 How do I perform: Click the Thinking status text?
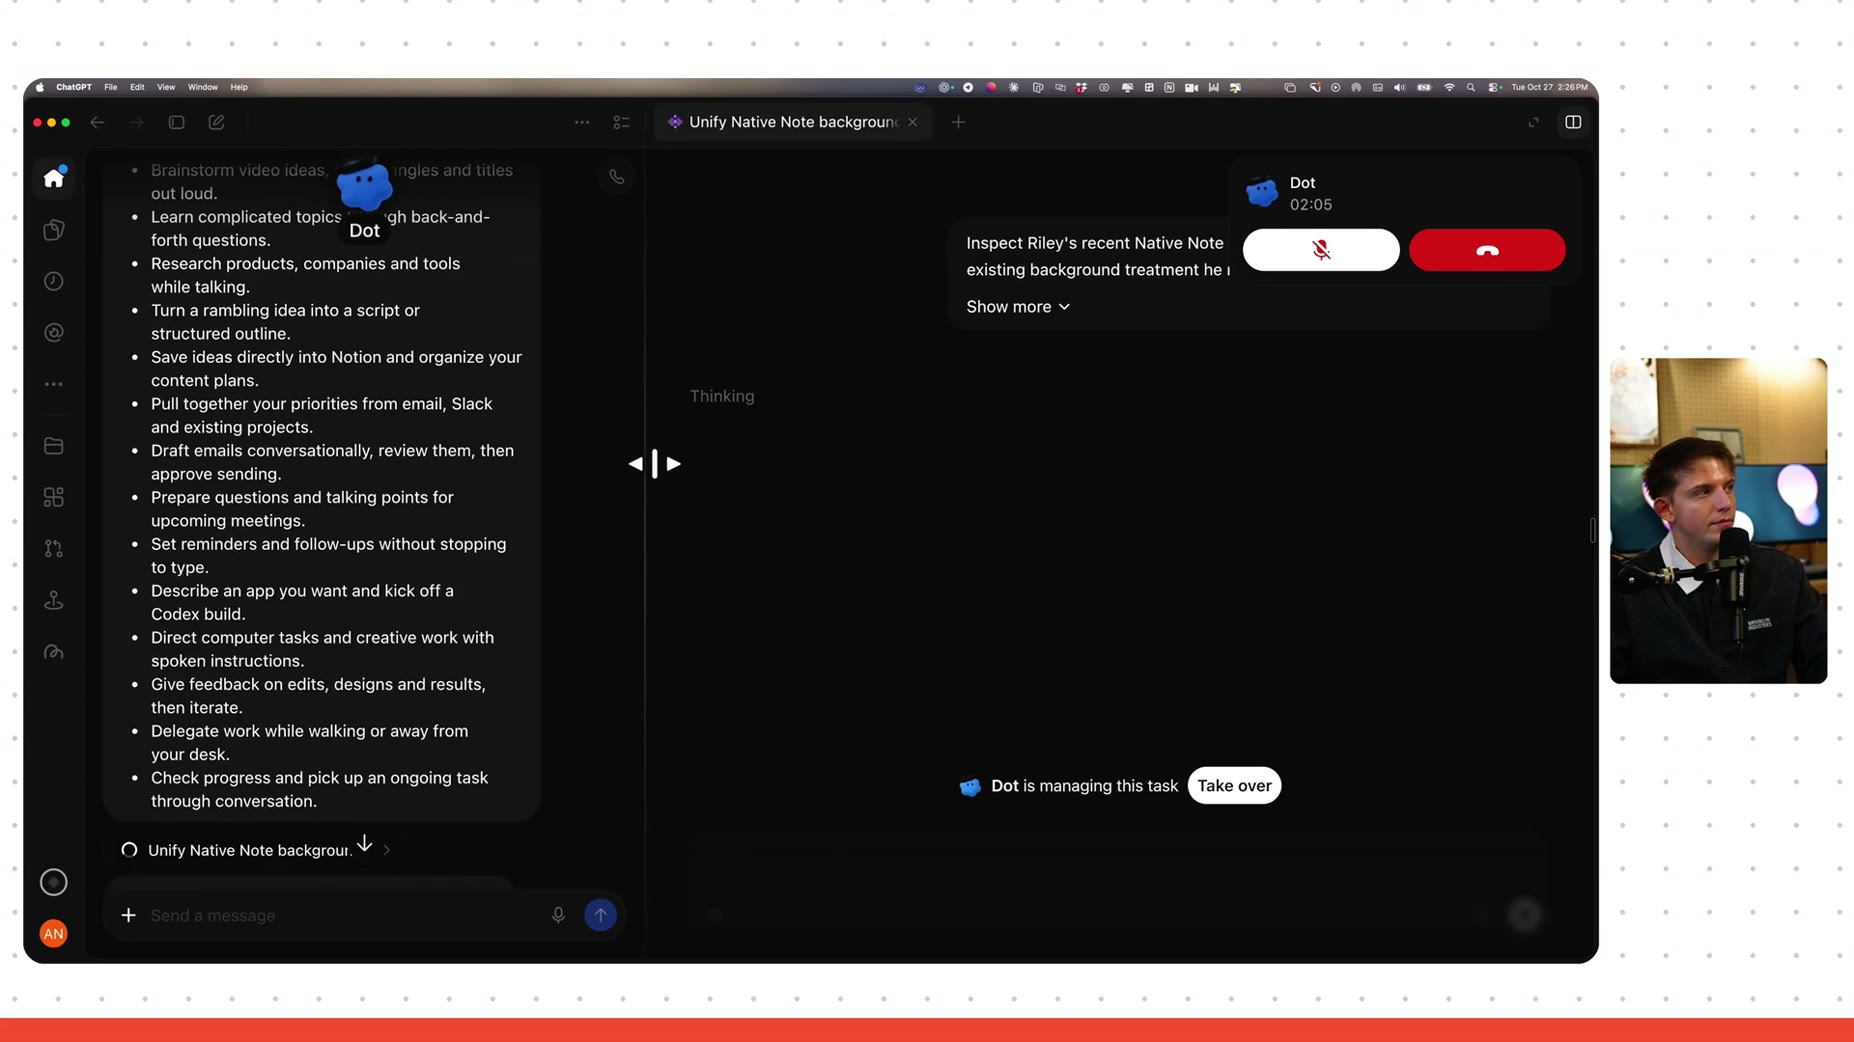click(722, 396)
